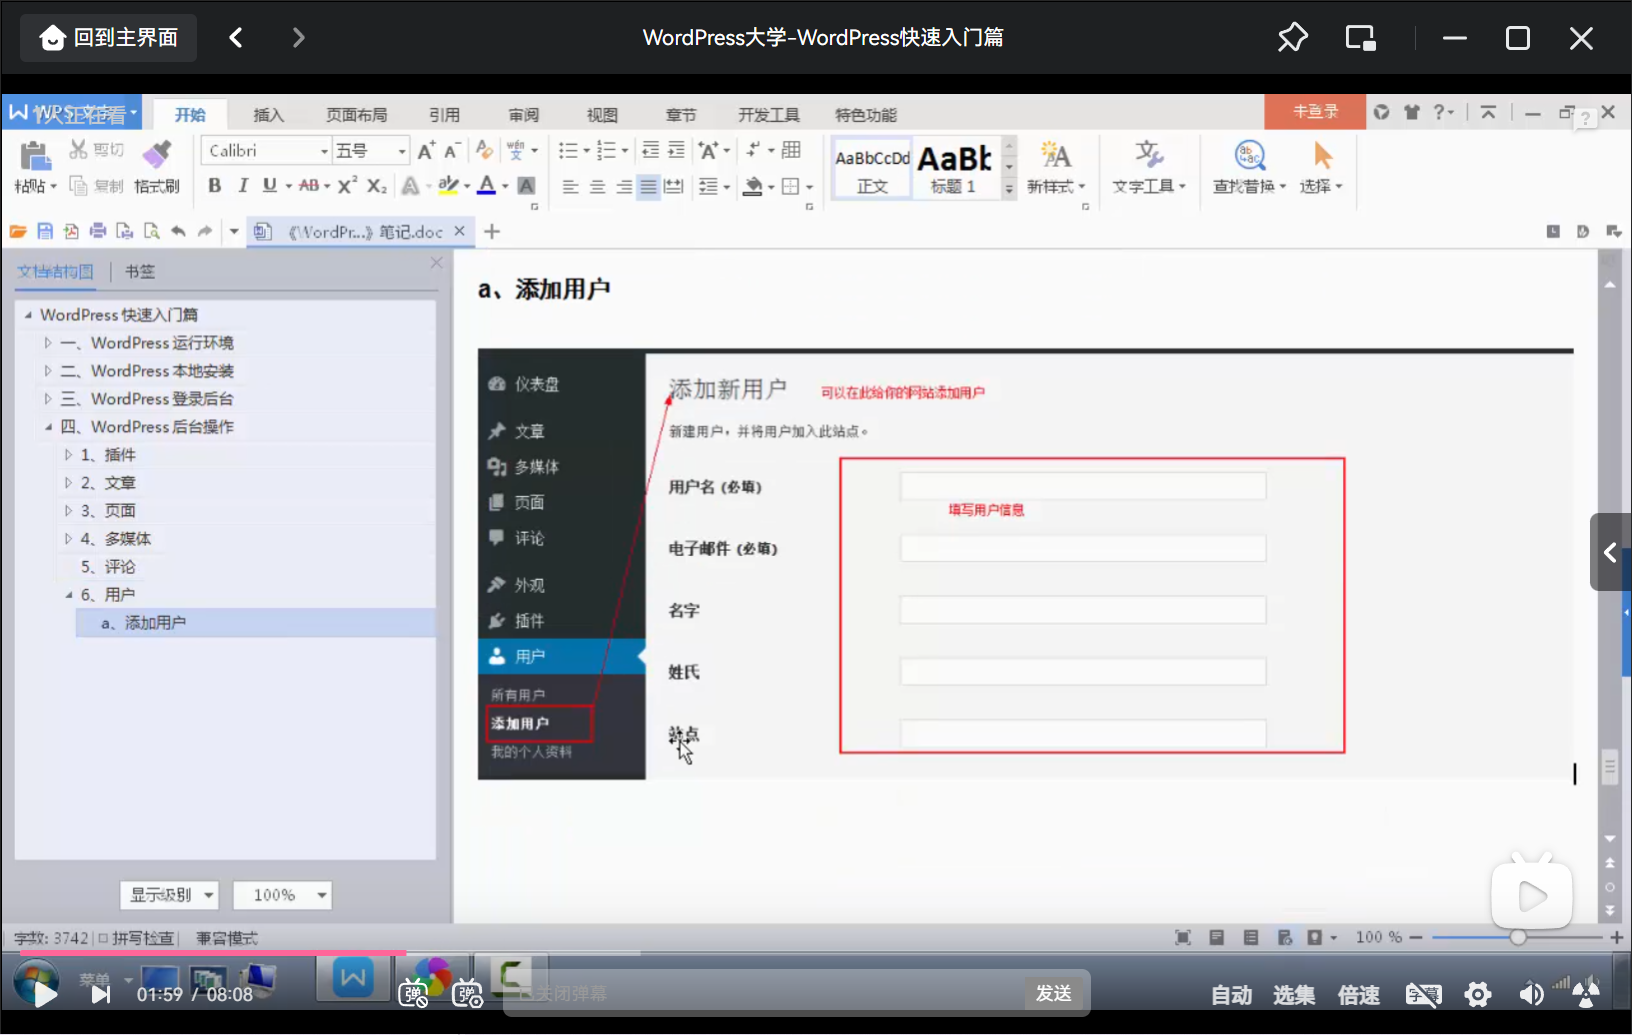Image resolution: width=1632 pixels, height=1035 pixels.
Task: Return to main interface via home button
Action: click(x=108, y=38)
